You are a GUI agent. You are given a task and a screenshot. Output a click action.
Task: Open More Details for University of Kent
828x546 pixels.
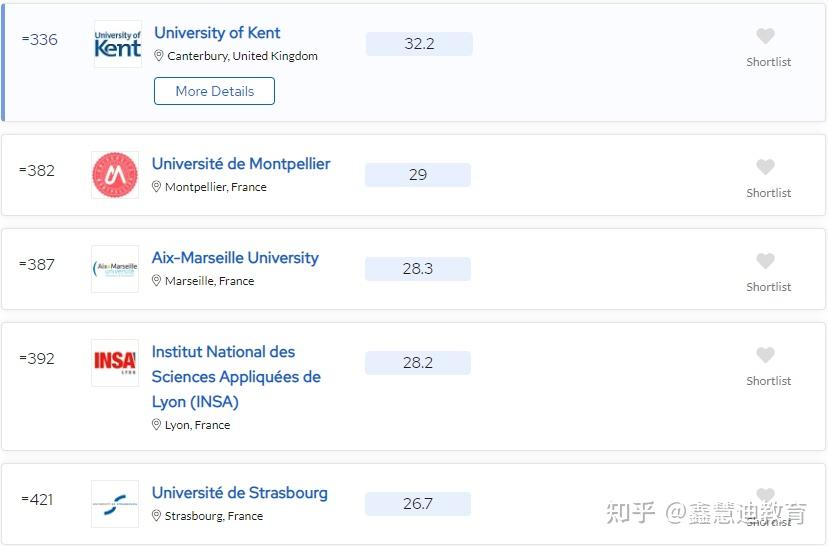(x=214, y=91)
